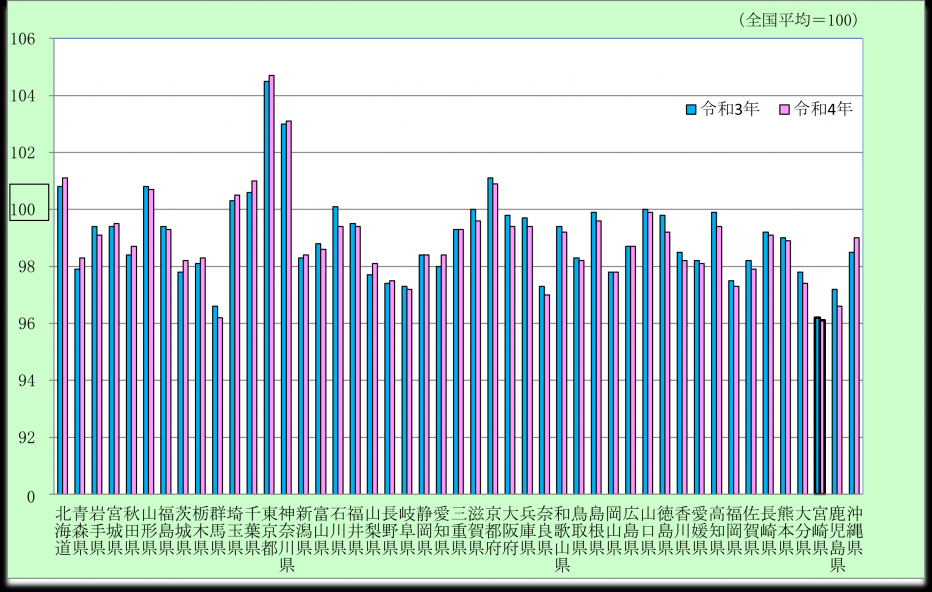Select the 福島県 axis label
This screenshot has height=592, width=932.
pos(166,531)
